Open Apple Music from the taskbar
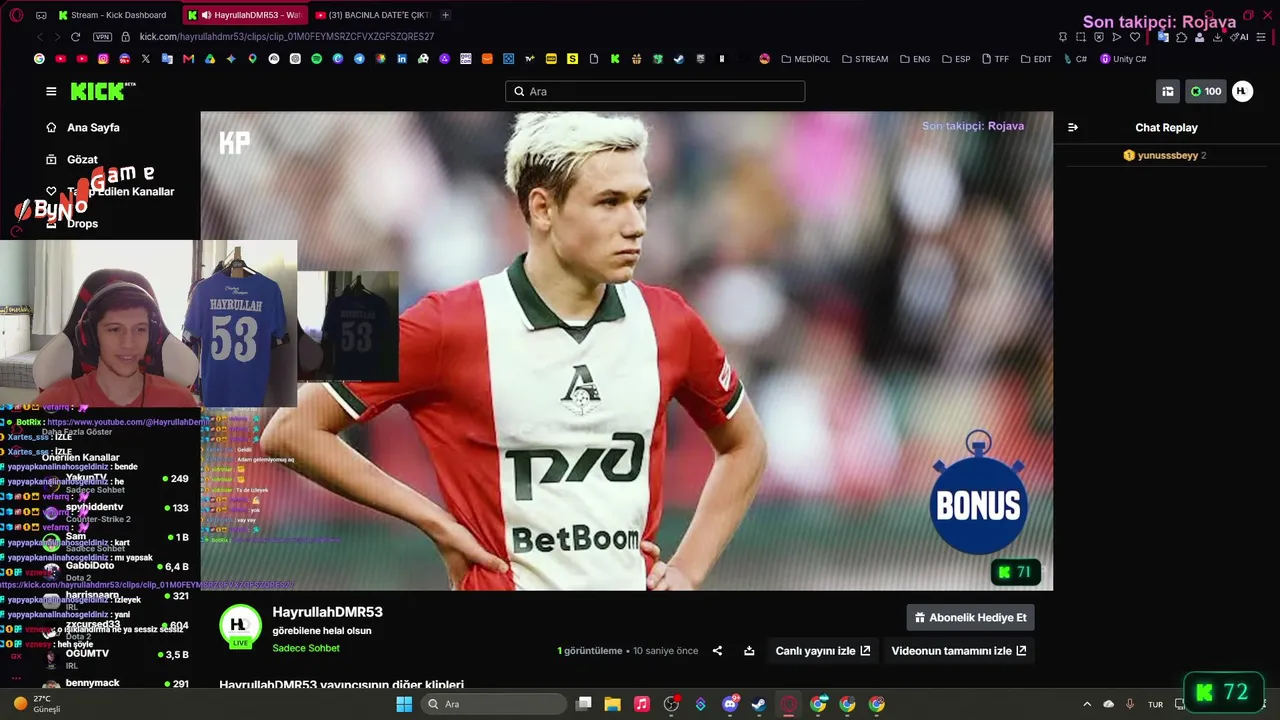1280x720 pixels. click(642, 704)
